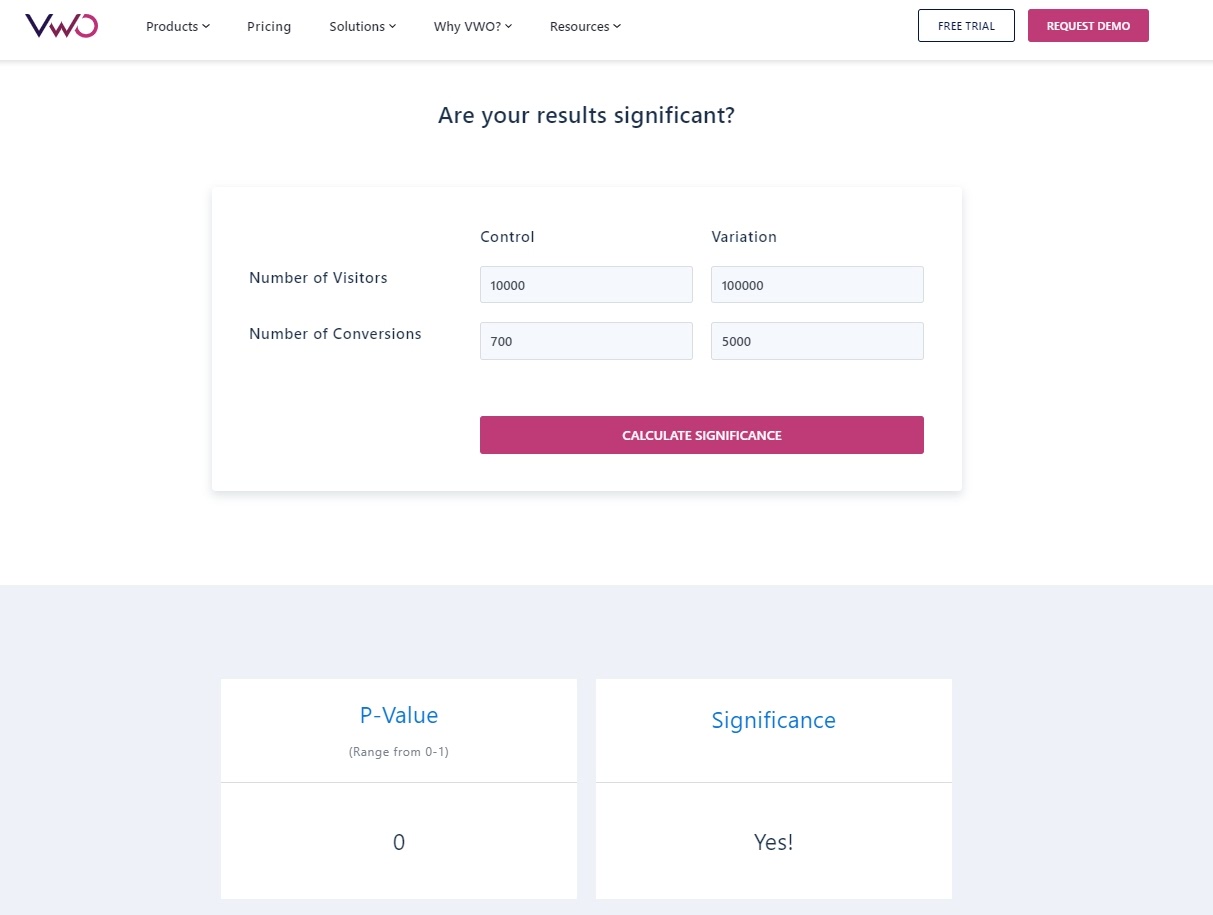The width and height of the screenshot is (1213, 915).
Task: Open the Pricing page
Action: coord(269,27)
